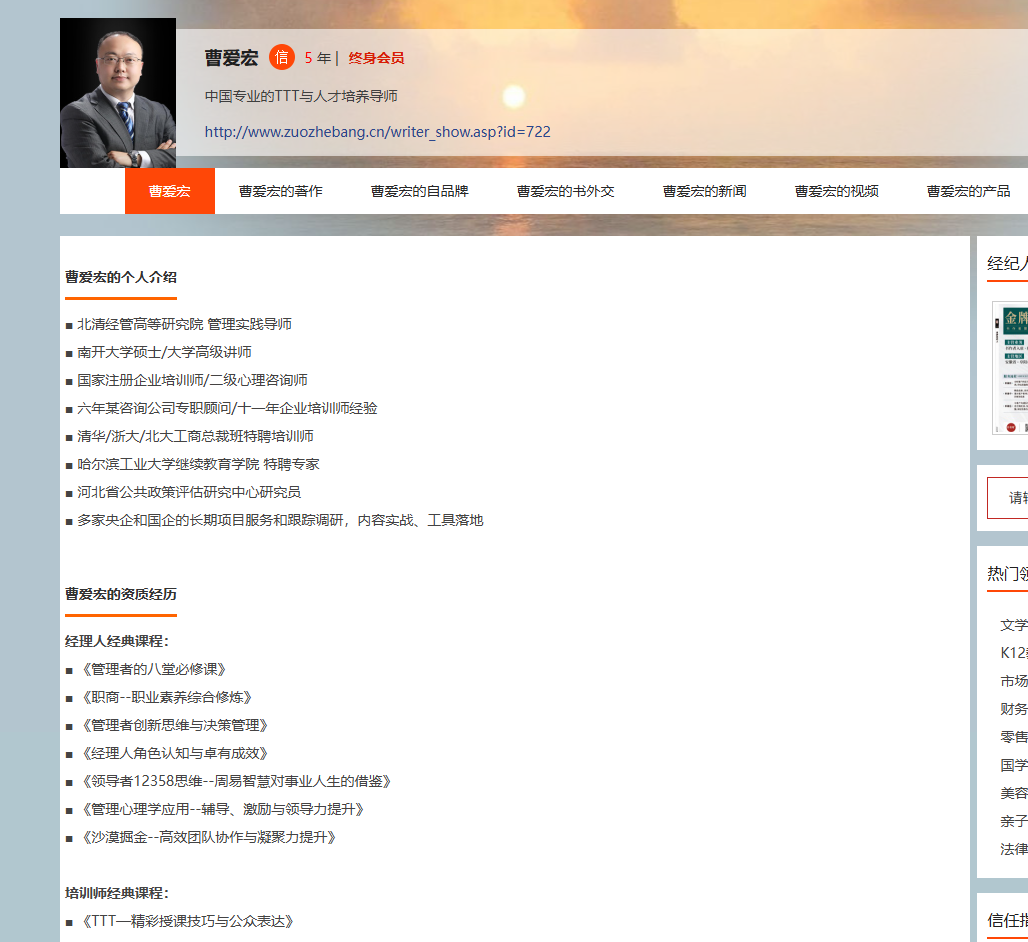Image resolution: width=1028 pixels, height=942 pixels.
Task: Click the red-outlined button in right sidebar
Action: pyautogui.click(x=1008, y=498)
